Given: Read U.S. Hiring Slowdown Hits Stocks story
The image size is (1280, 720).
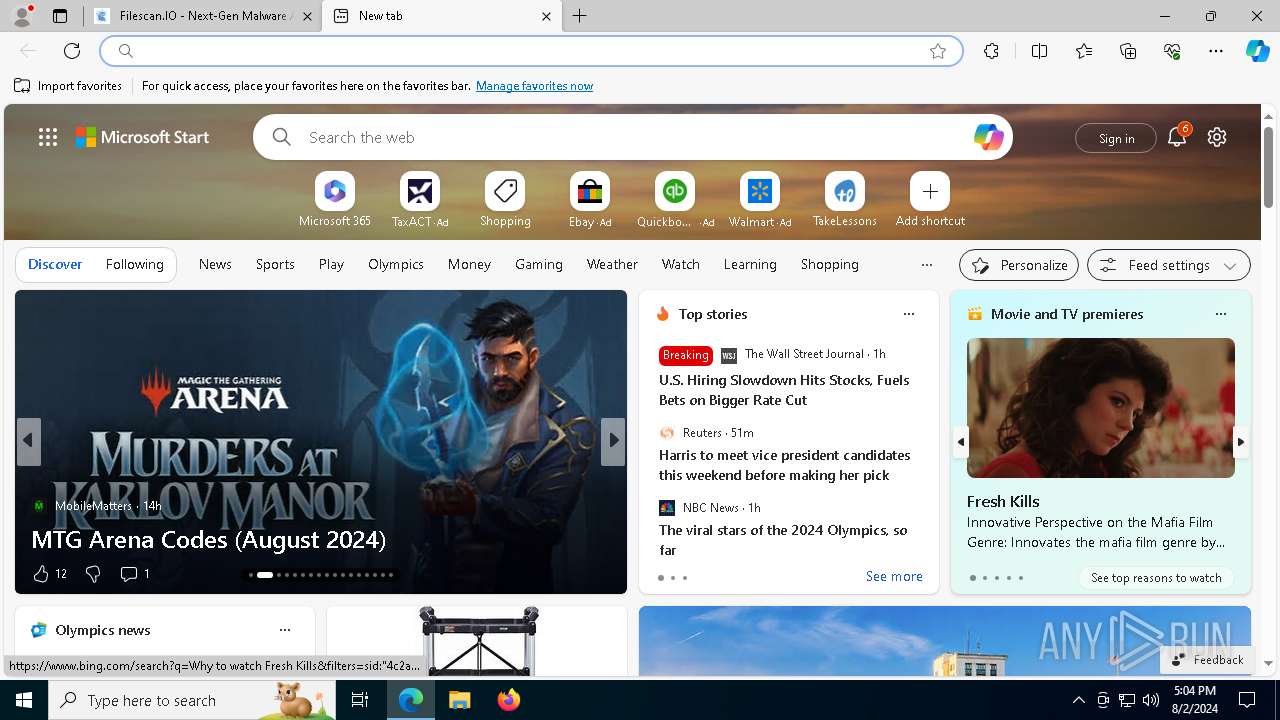Looking at the screenshot, I should [784, 390].
